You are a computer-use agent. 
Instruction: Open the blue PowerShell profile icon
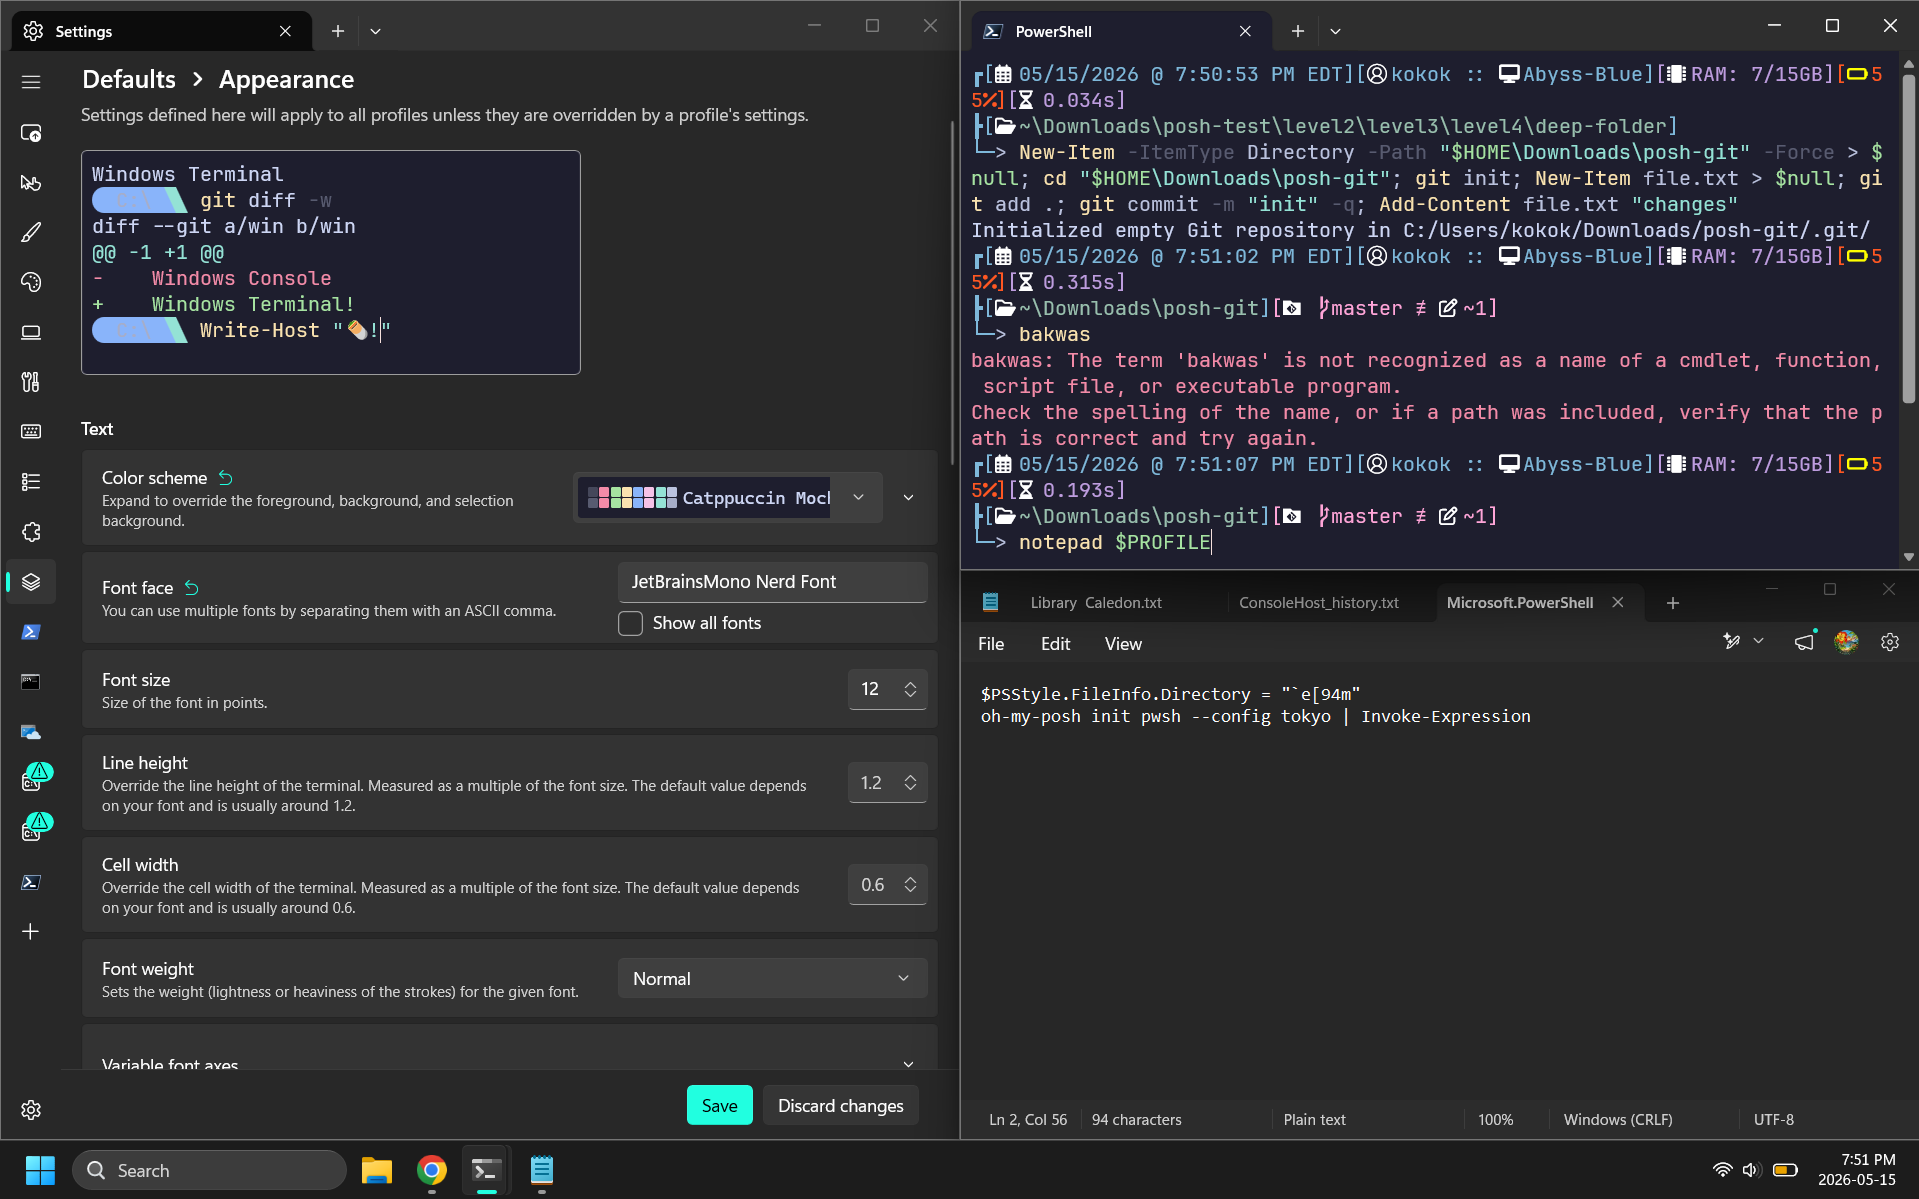(31, 632)
